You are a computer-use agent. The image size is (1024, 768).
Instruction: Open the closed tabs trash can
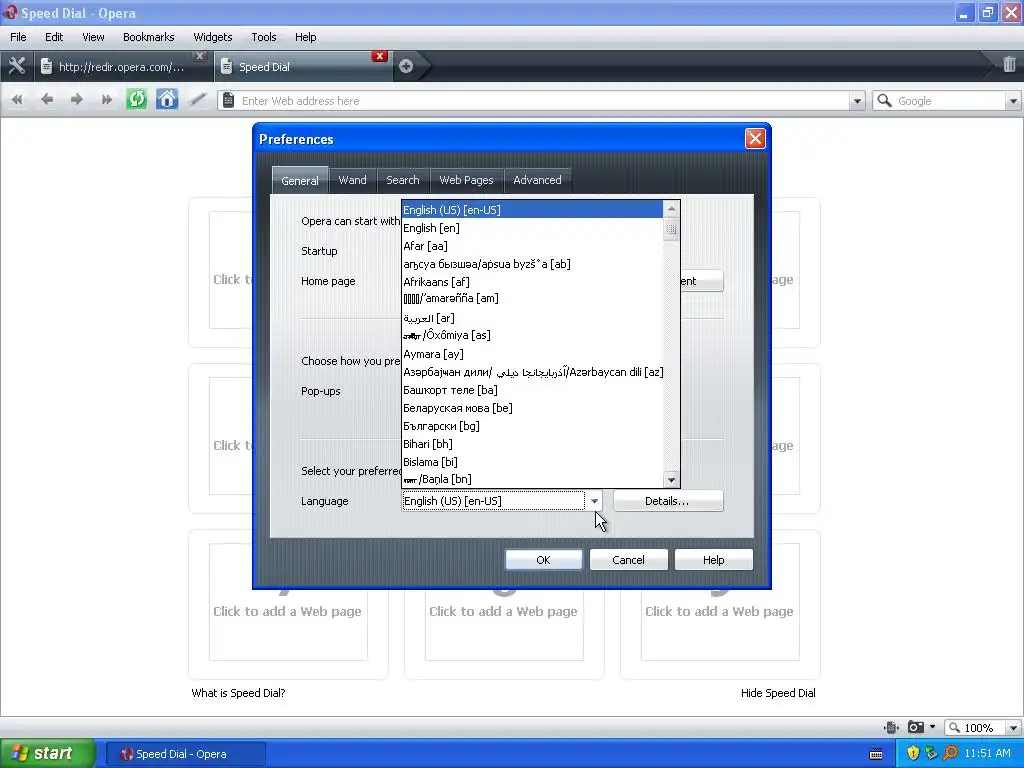(x=1009, y=64)
